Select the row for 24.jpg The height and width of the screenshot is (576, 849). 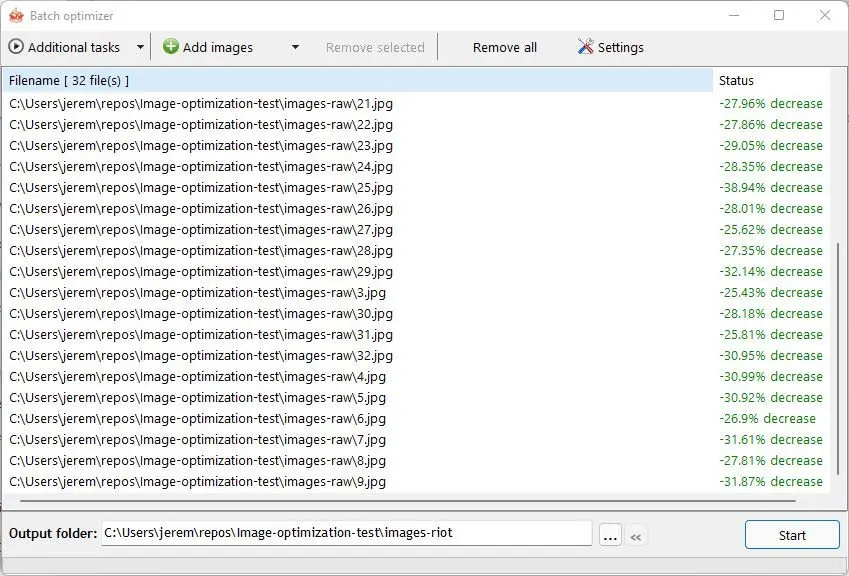415,167
